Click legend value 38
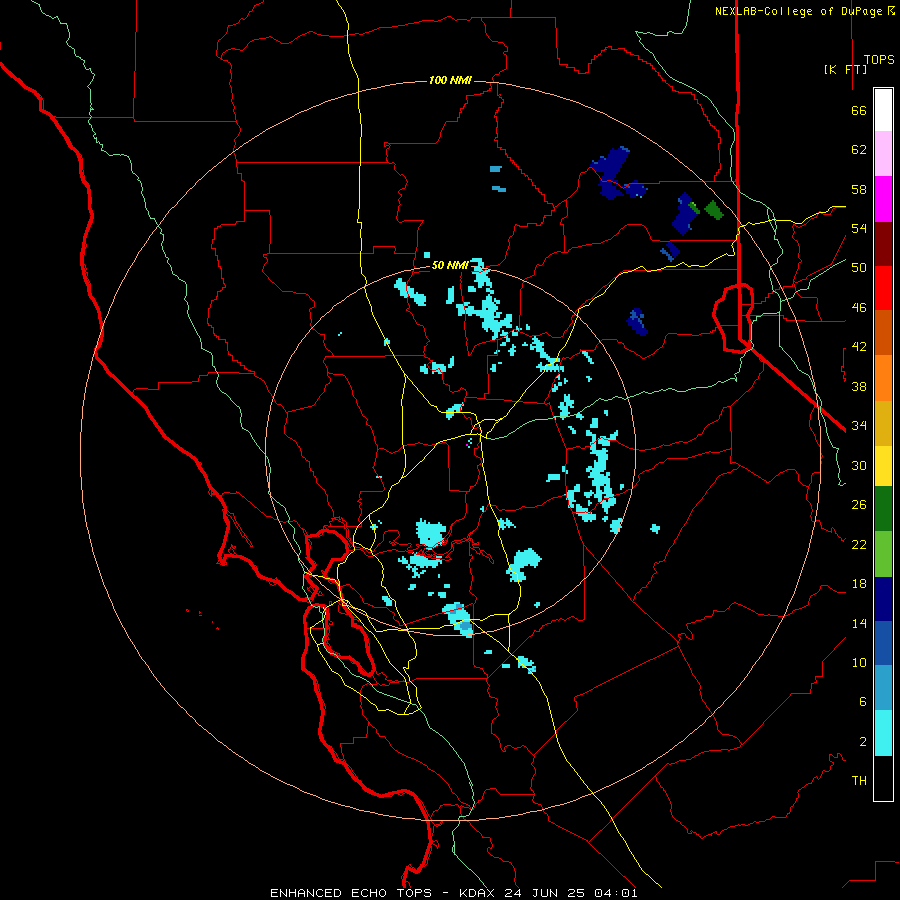 [x=859, y=386]
